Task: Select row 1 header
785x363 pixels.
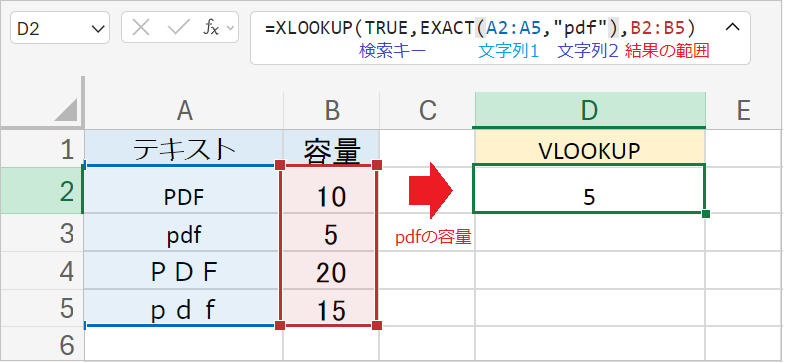Action: pyautogui.click(x=42, y=149)
